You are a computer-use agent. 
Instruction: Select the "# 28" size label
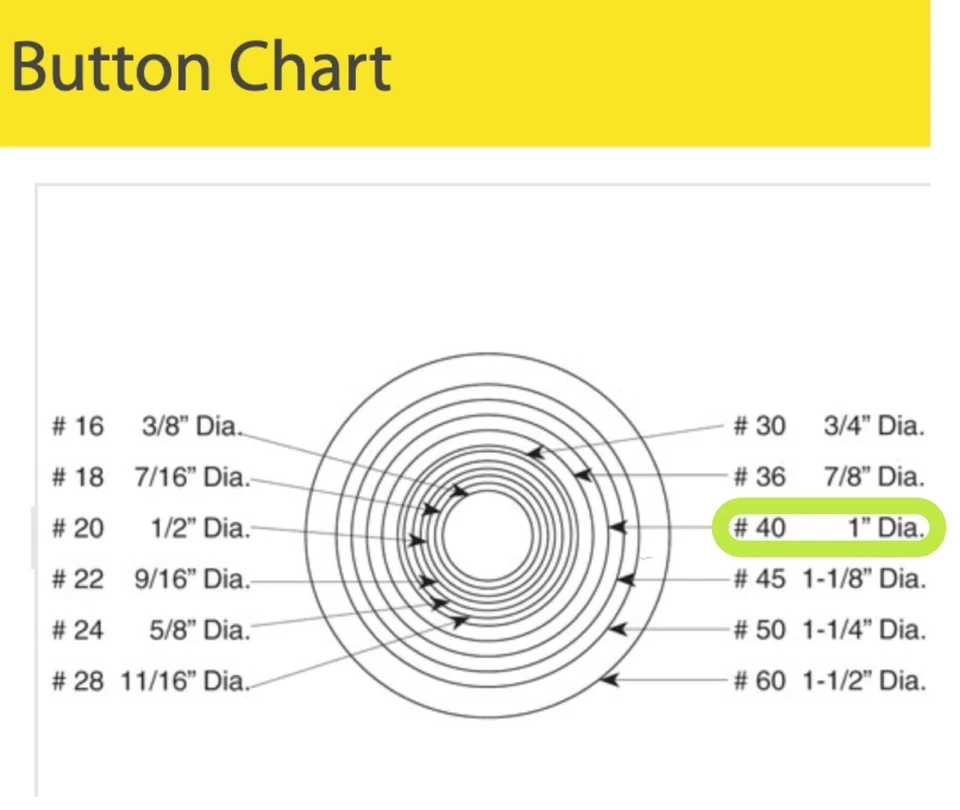tap(78, 681)
